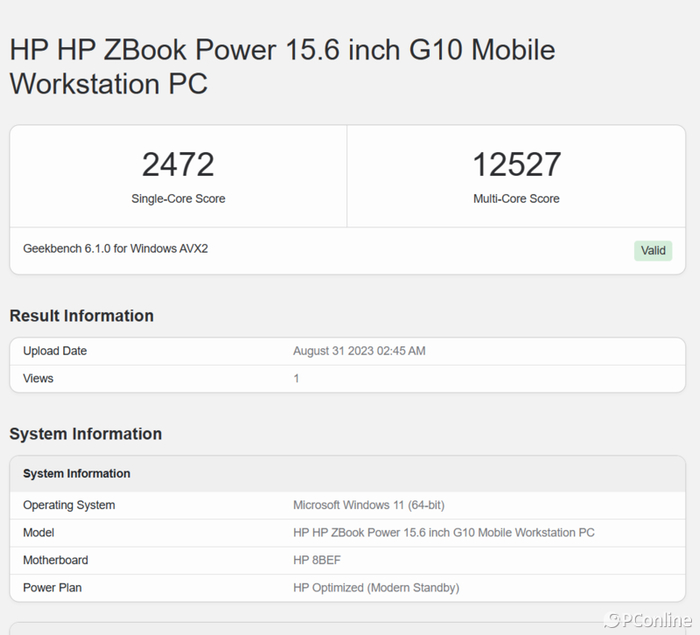The image size is (700, 635).
Task: Click the Result Information heading
Action: click(82, 316)
